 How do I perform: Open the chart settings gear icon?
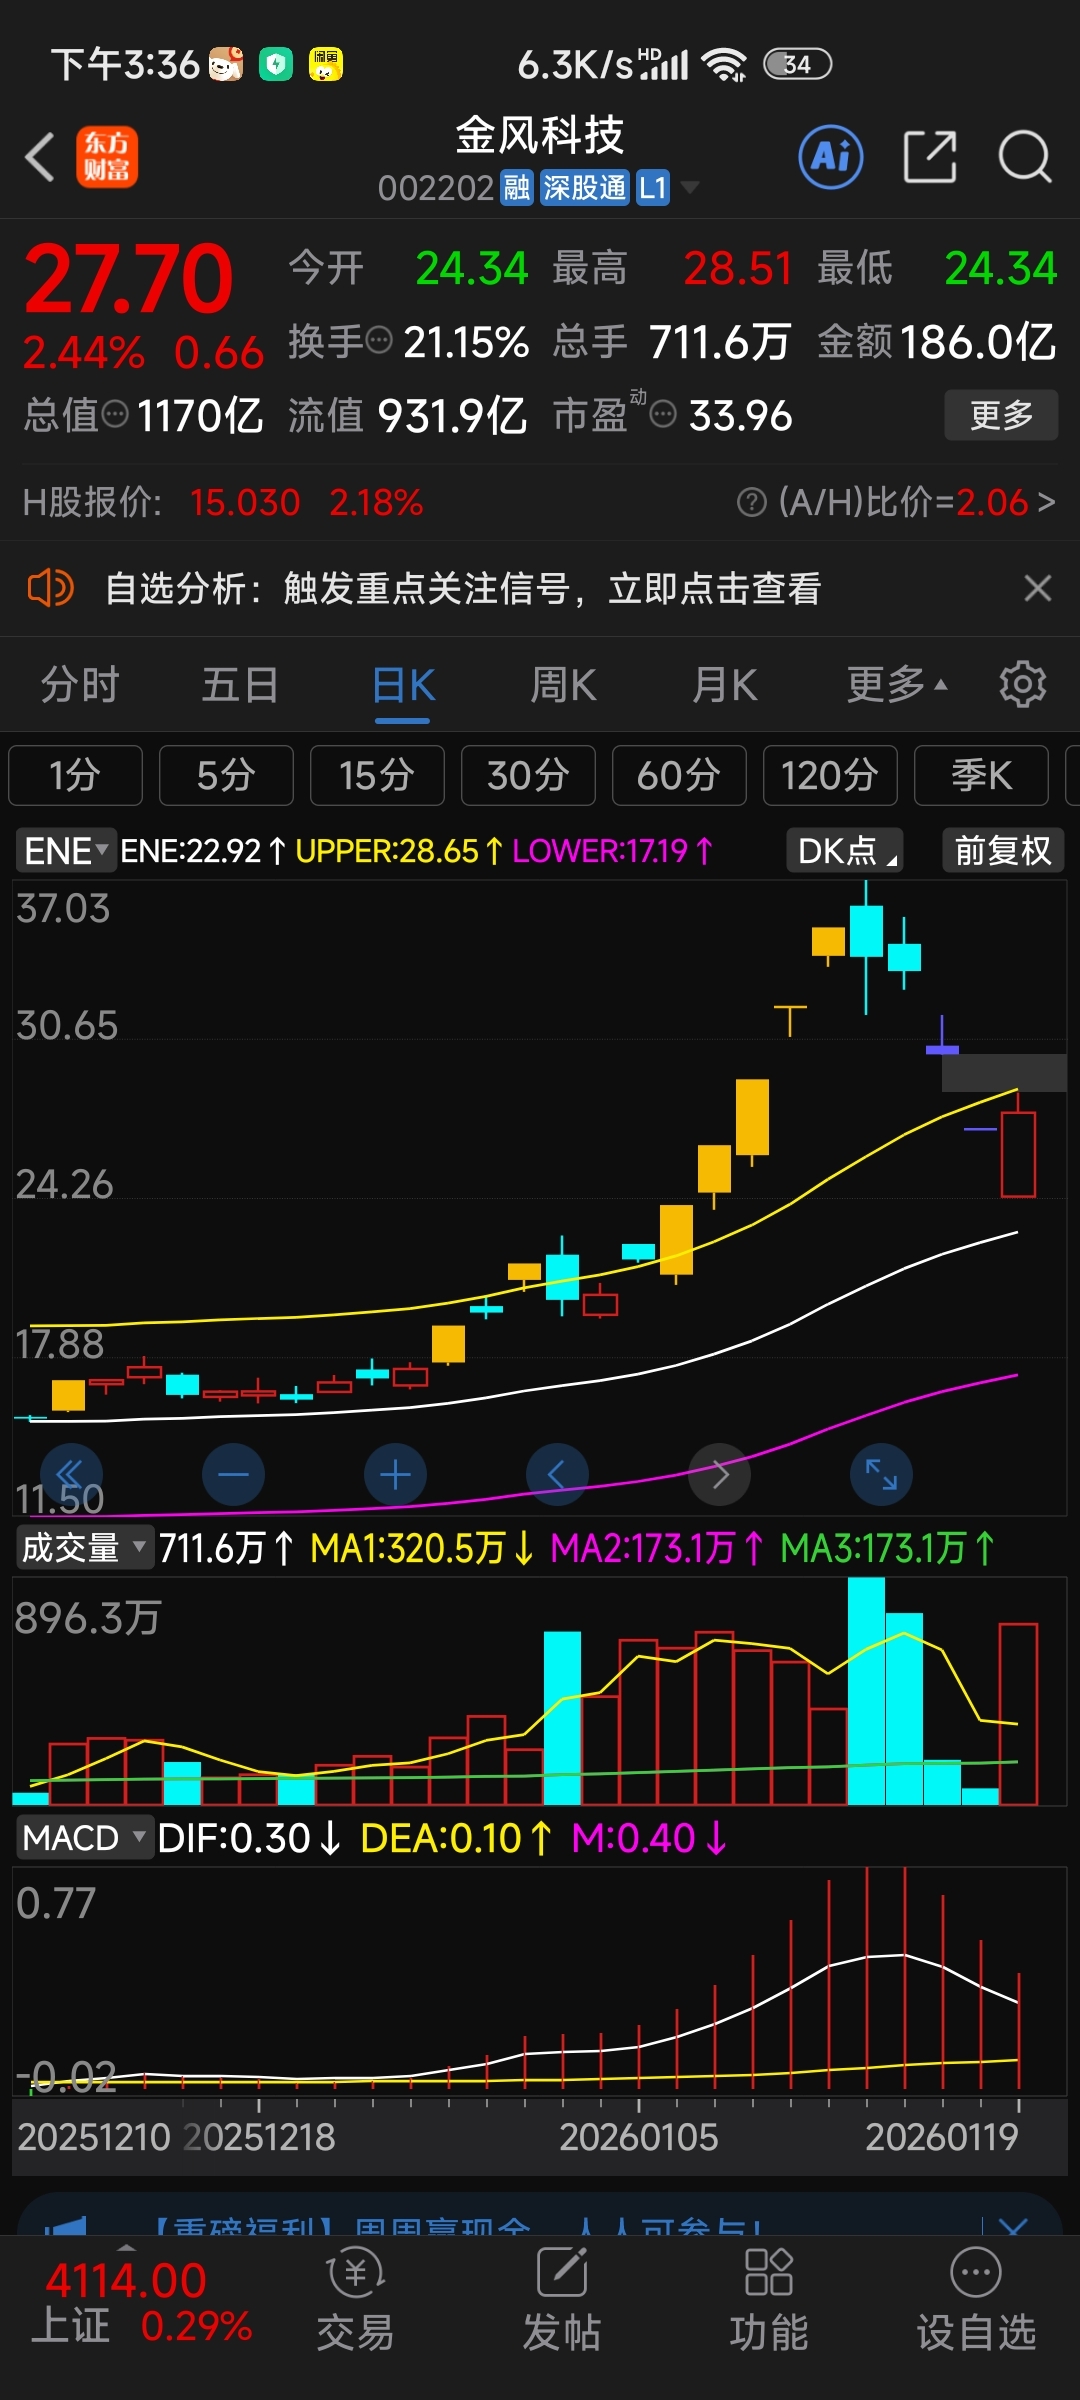[1023, 685]
